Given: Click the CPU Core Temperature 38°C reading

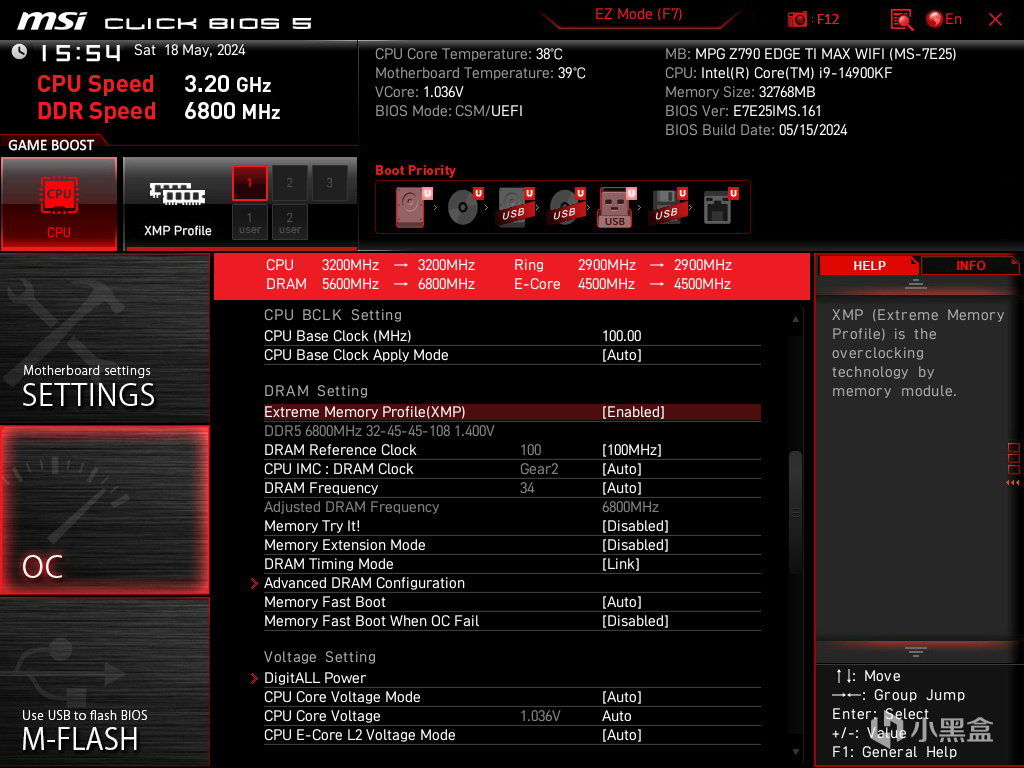Looking at the screenshot, I should coord(469,54).
